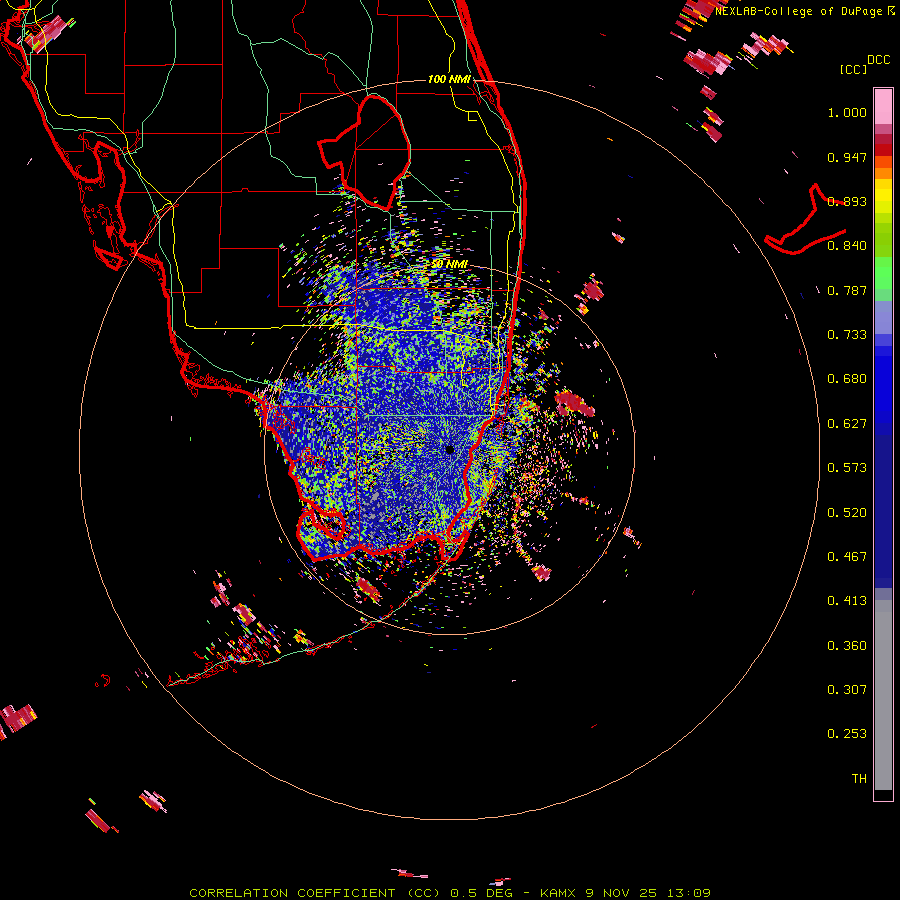This screenshot has height=900, width=900.
Task: Pick the light pink segment of the color bar
Action: tap(883, 106)
